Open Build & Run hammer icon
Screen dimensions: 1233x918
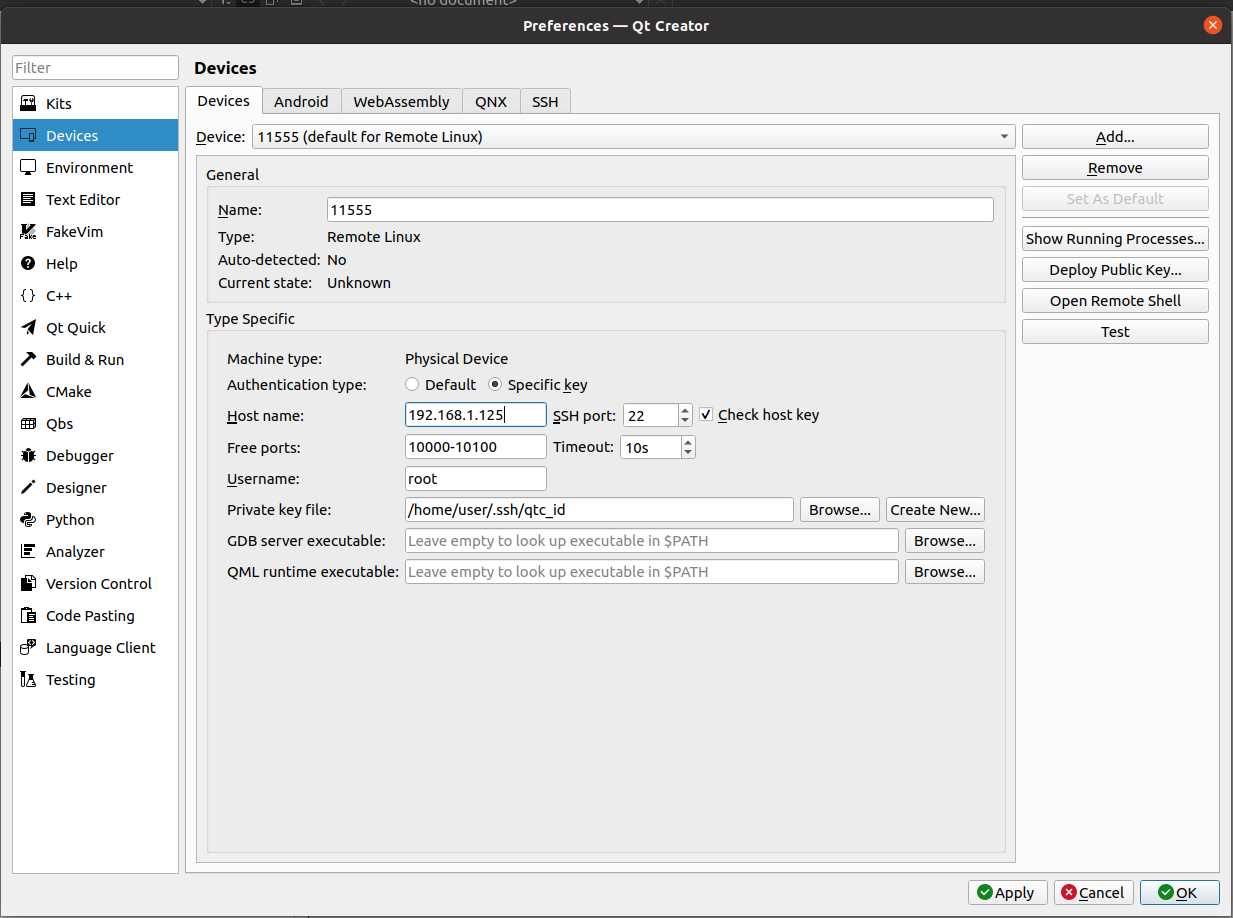click(28, 360)
